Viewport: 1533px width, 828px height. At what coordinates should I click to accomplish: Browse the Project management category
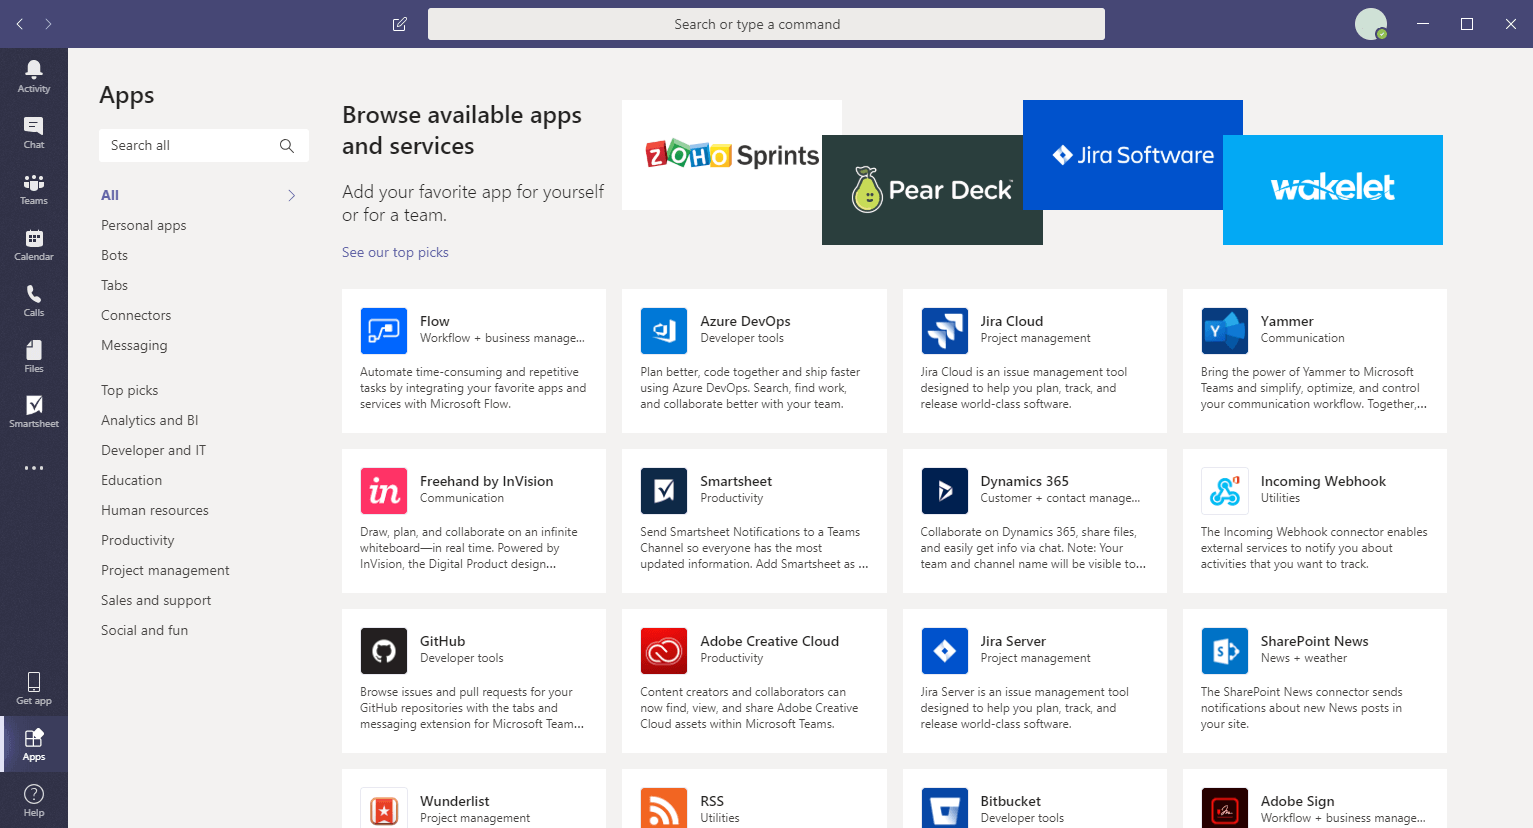pos(164,570)
